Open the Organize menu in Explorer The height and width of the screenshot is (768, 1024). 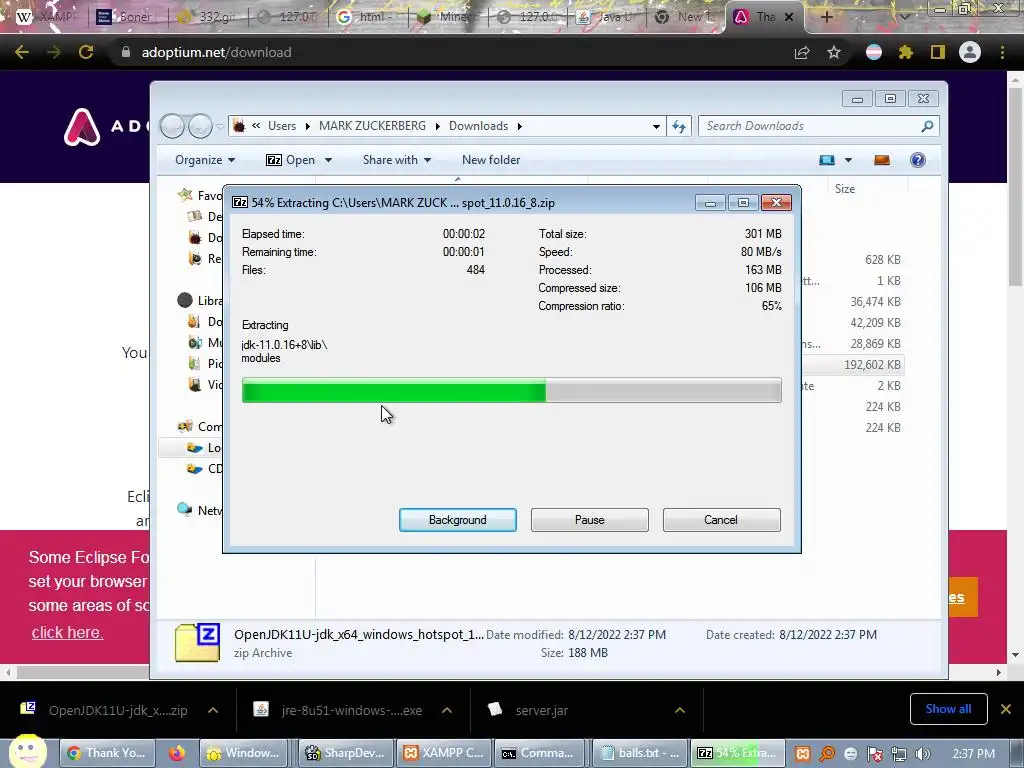[x=204, y=160]
